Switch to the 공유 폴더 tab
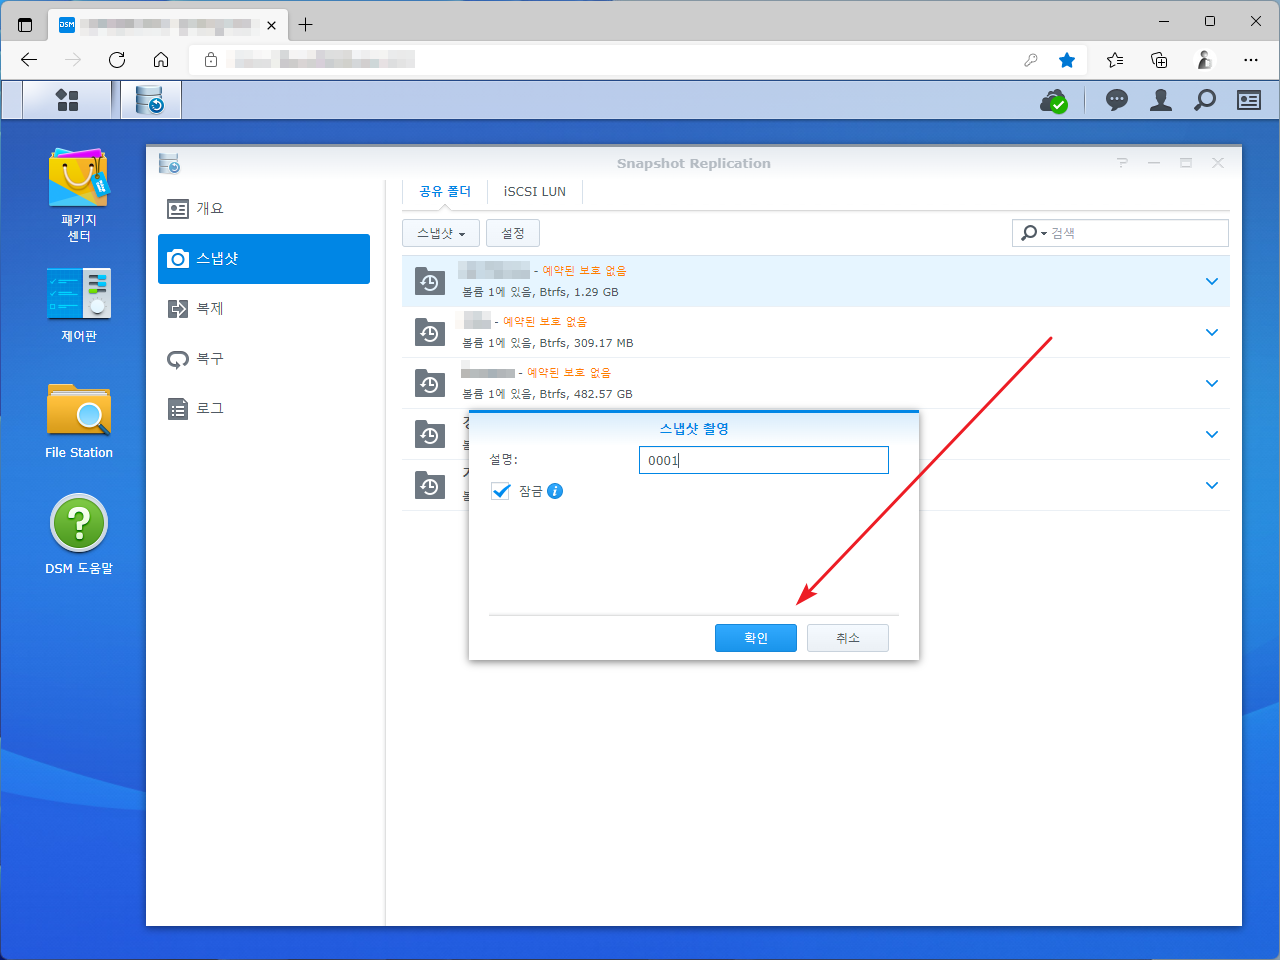Image resolution: width=1280 pixels, height=960 pixels. [445, 191]
